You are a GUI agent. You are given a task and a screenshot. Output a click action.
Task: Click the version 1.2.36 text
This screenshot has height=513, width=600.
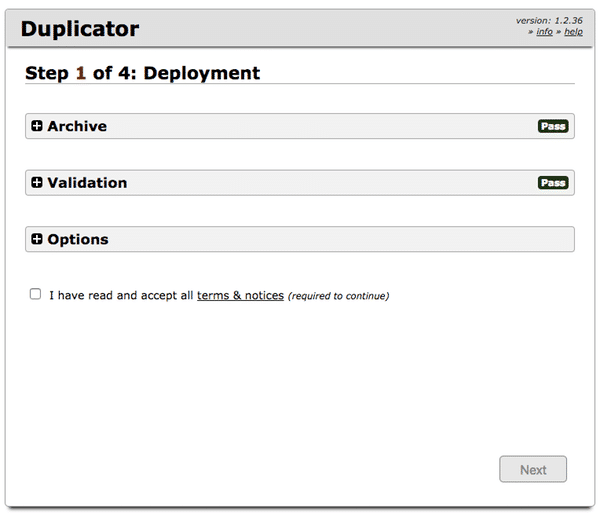pyautogui.click(x=549, y=20)
